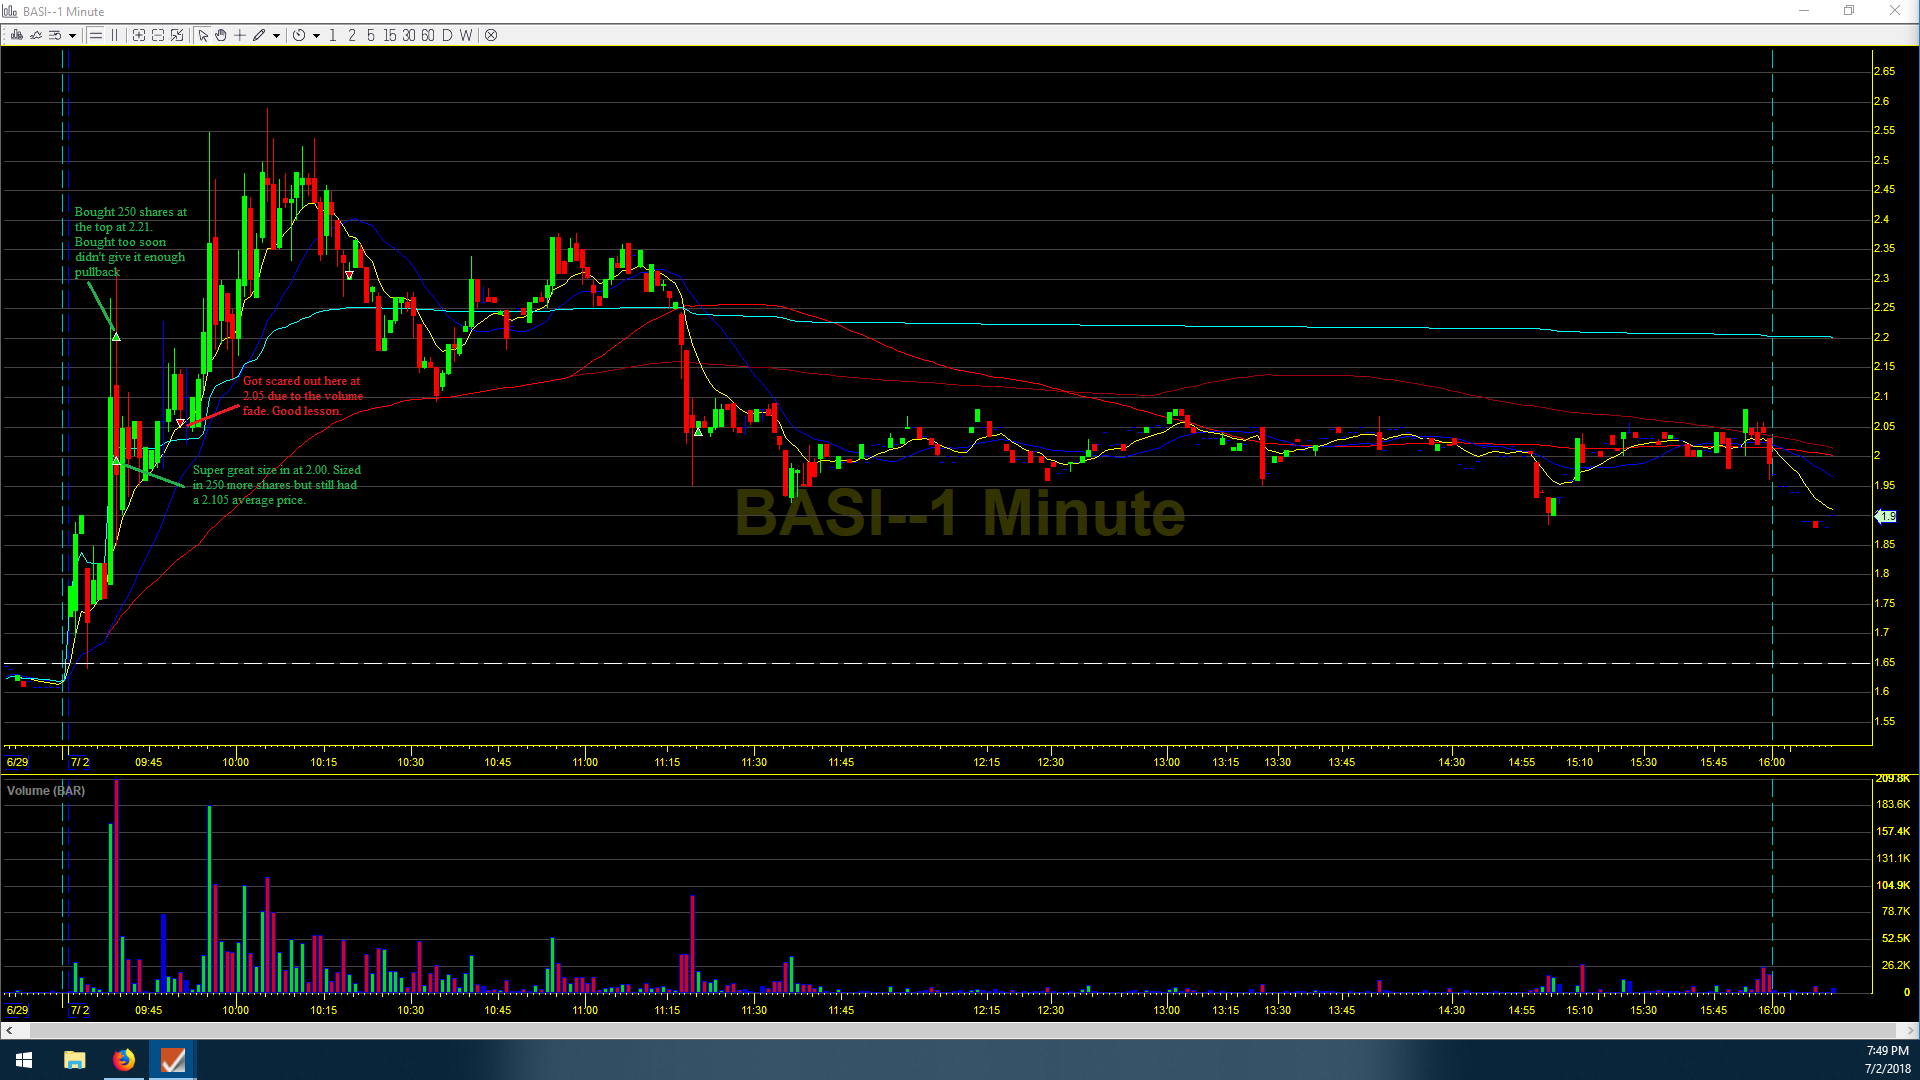This screenshot has height=1080, width=1920.
Task: Switch to Daily timeframe D
Action: point(446,35)
